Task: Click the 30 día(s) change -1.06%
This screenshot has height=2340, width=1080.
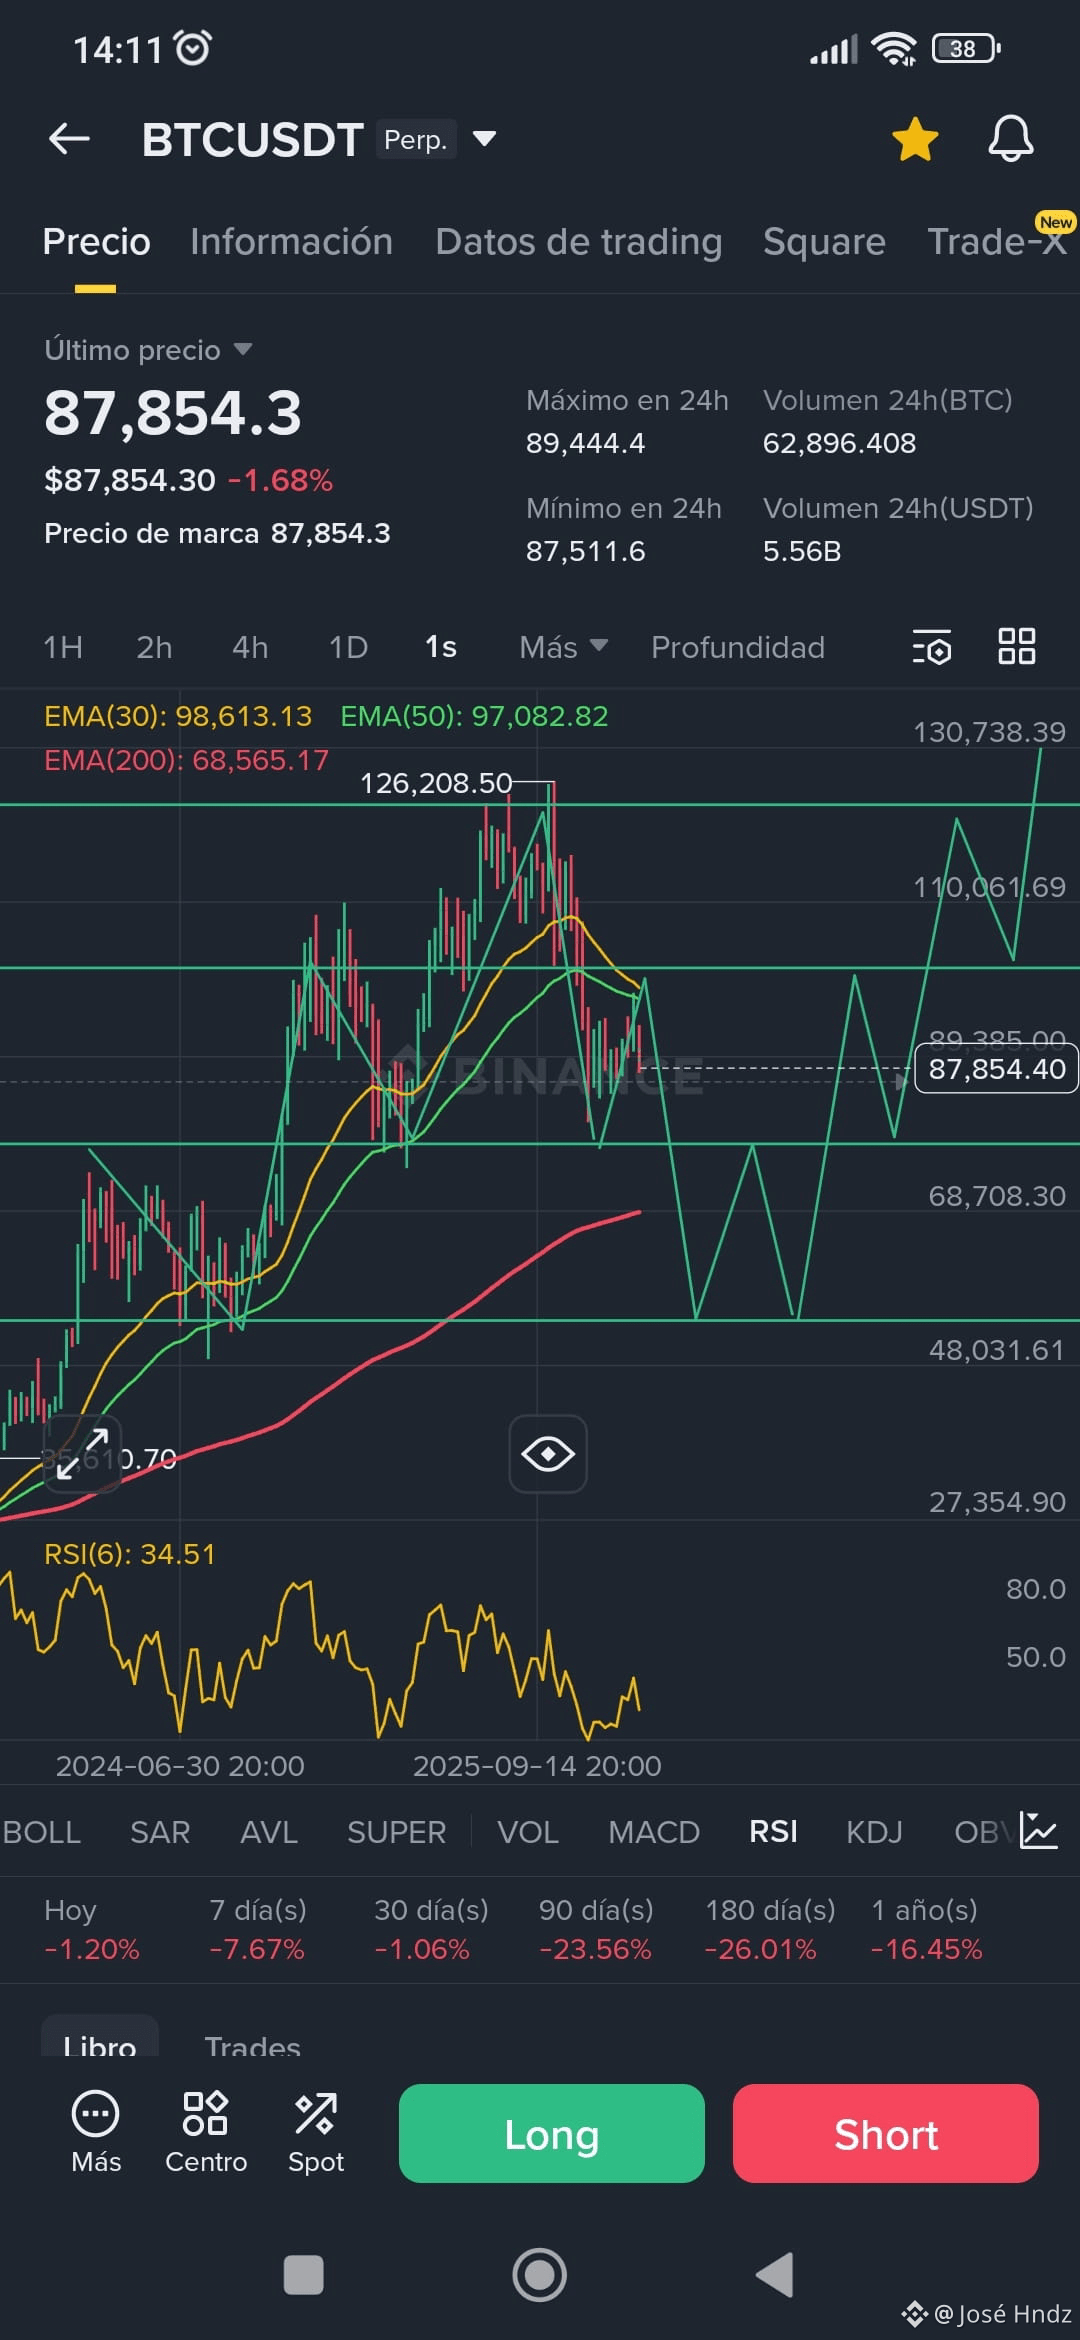Action: 422,1949
